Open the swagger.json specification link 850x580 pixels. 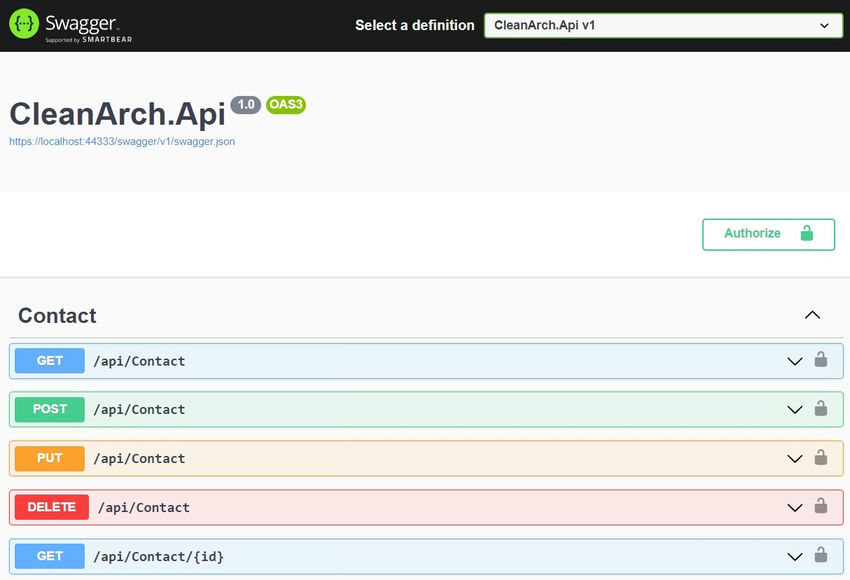(x=121, y=141)
